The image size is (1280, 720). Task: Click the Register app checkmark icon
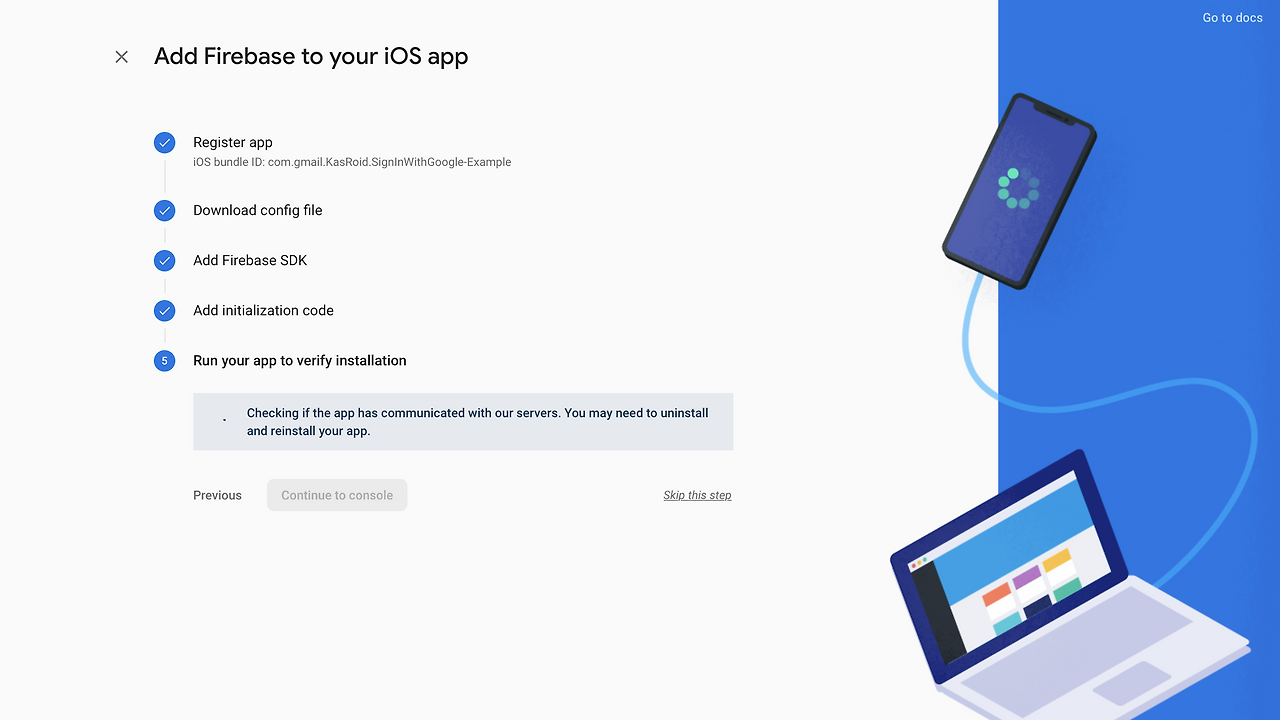point(165,143)
